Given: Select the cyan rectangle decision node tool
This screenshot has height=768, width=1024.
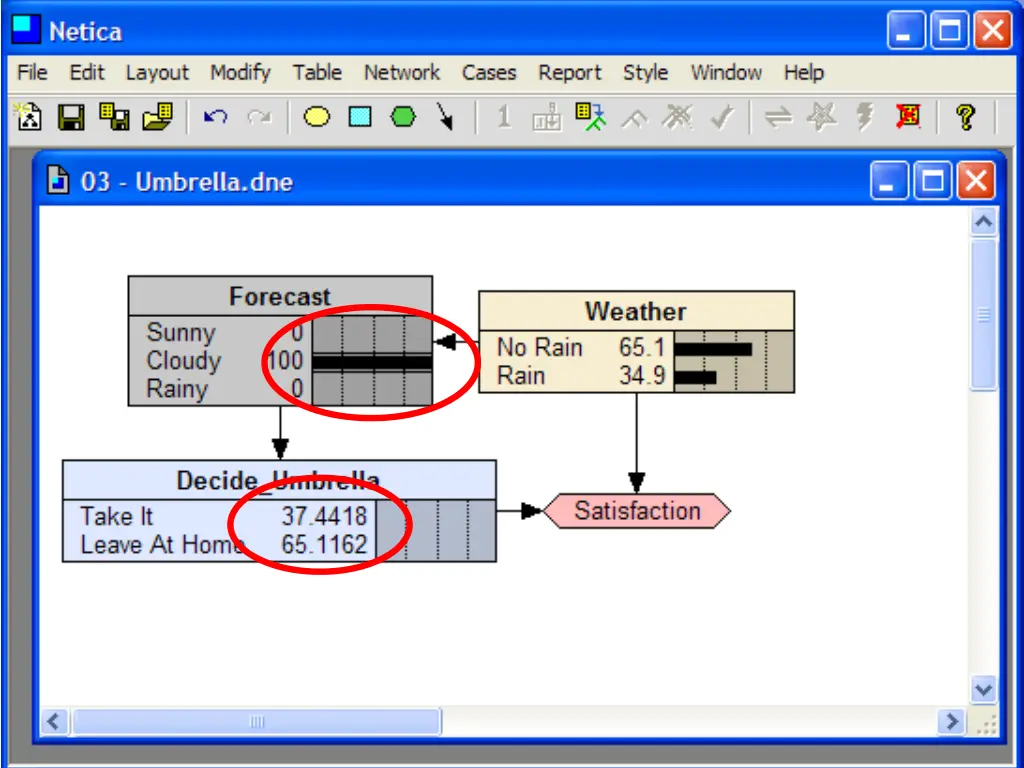Looking at the screenshot, I should [360, 118].
